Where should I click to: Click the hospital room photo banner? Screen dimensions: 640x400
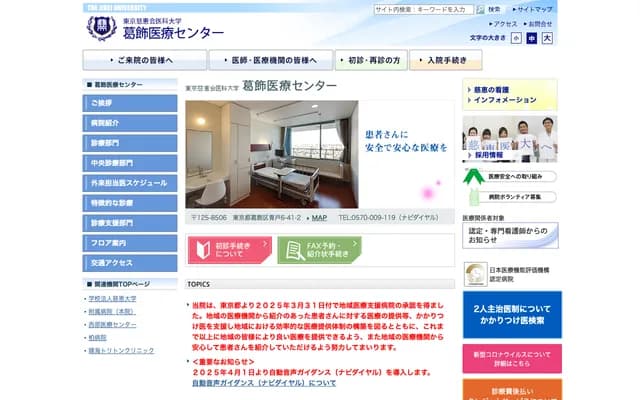(x=272, y=154)
